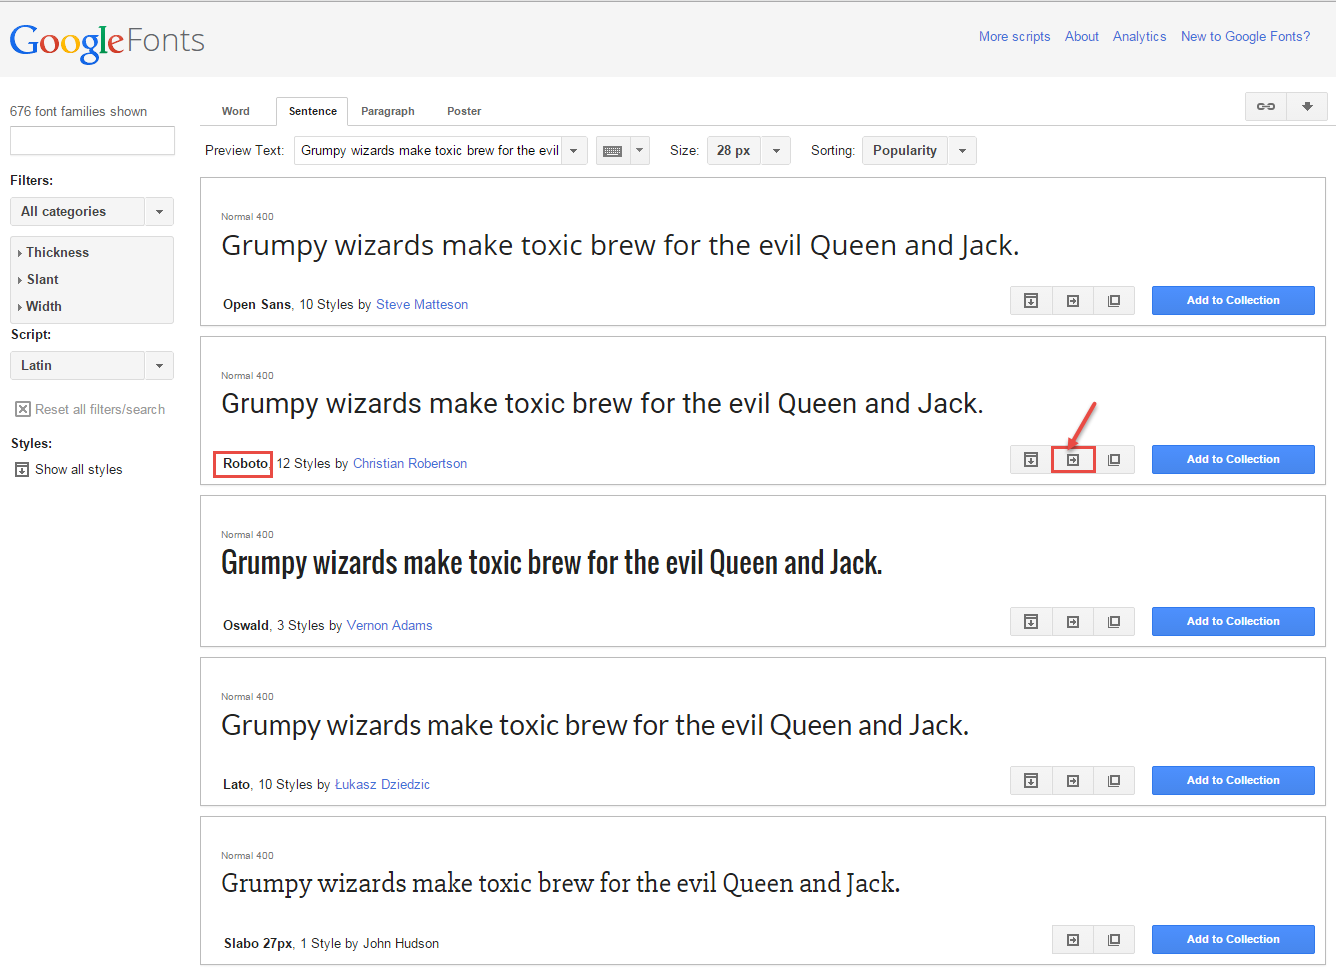Click the pop-out icon for Lato
1336x969 pixels.
pos(1114,780)
